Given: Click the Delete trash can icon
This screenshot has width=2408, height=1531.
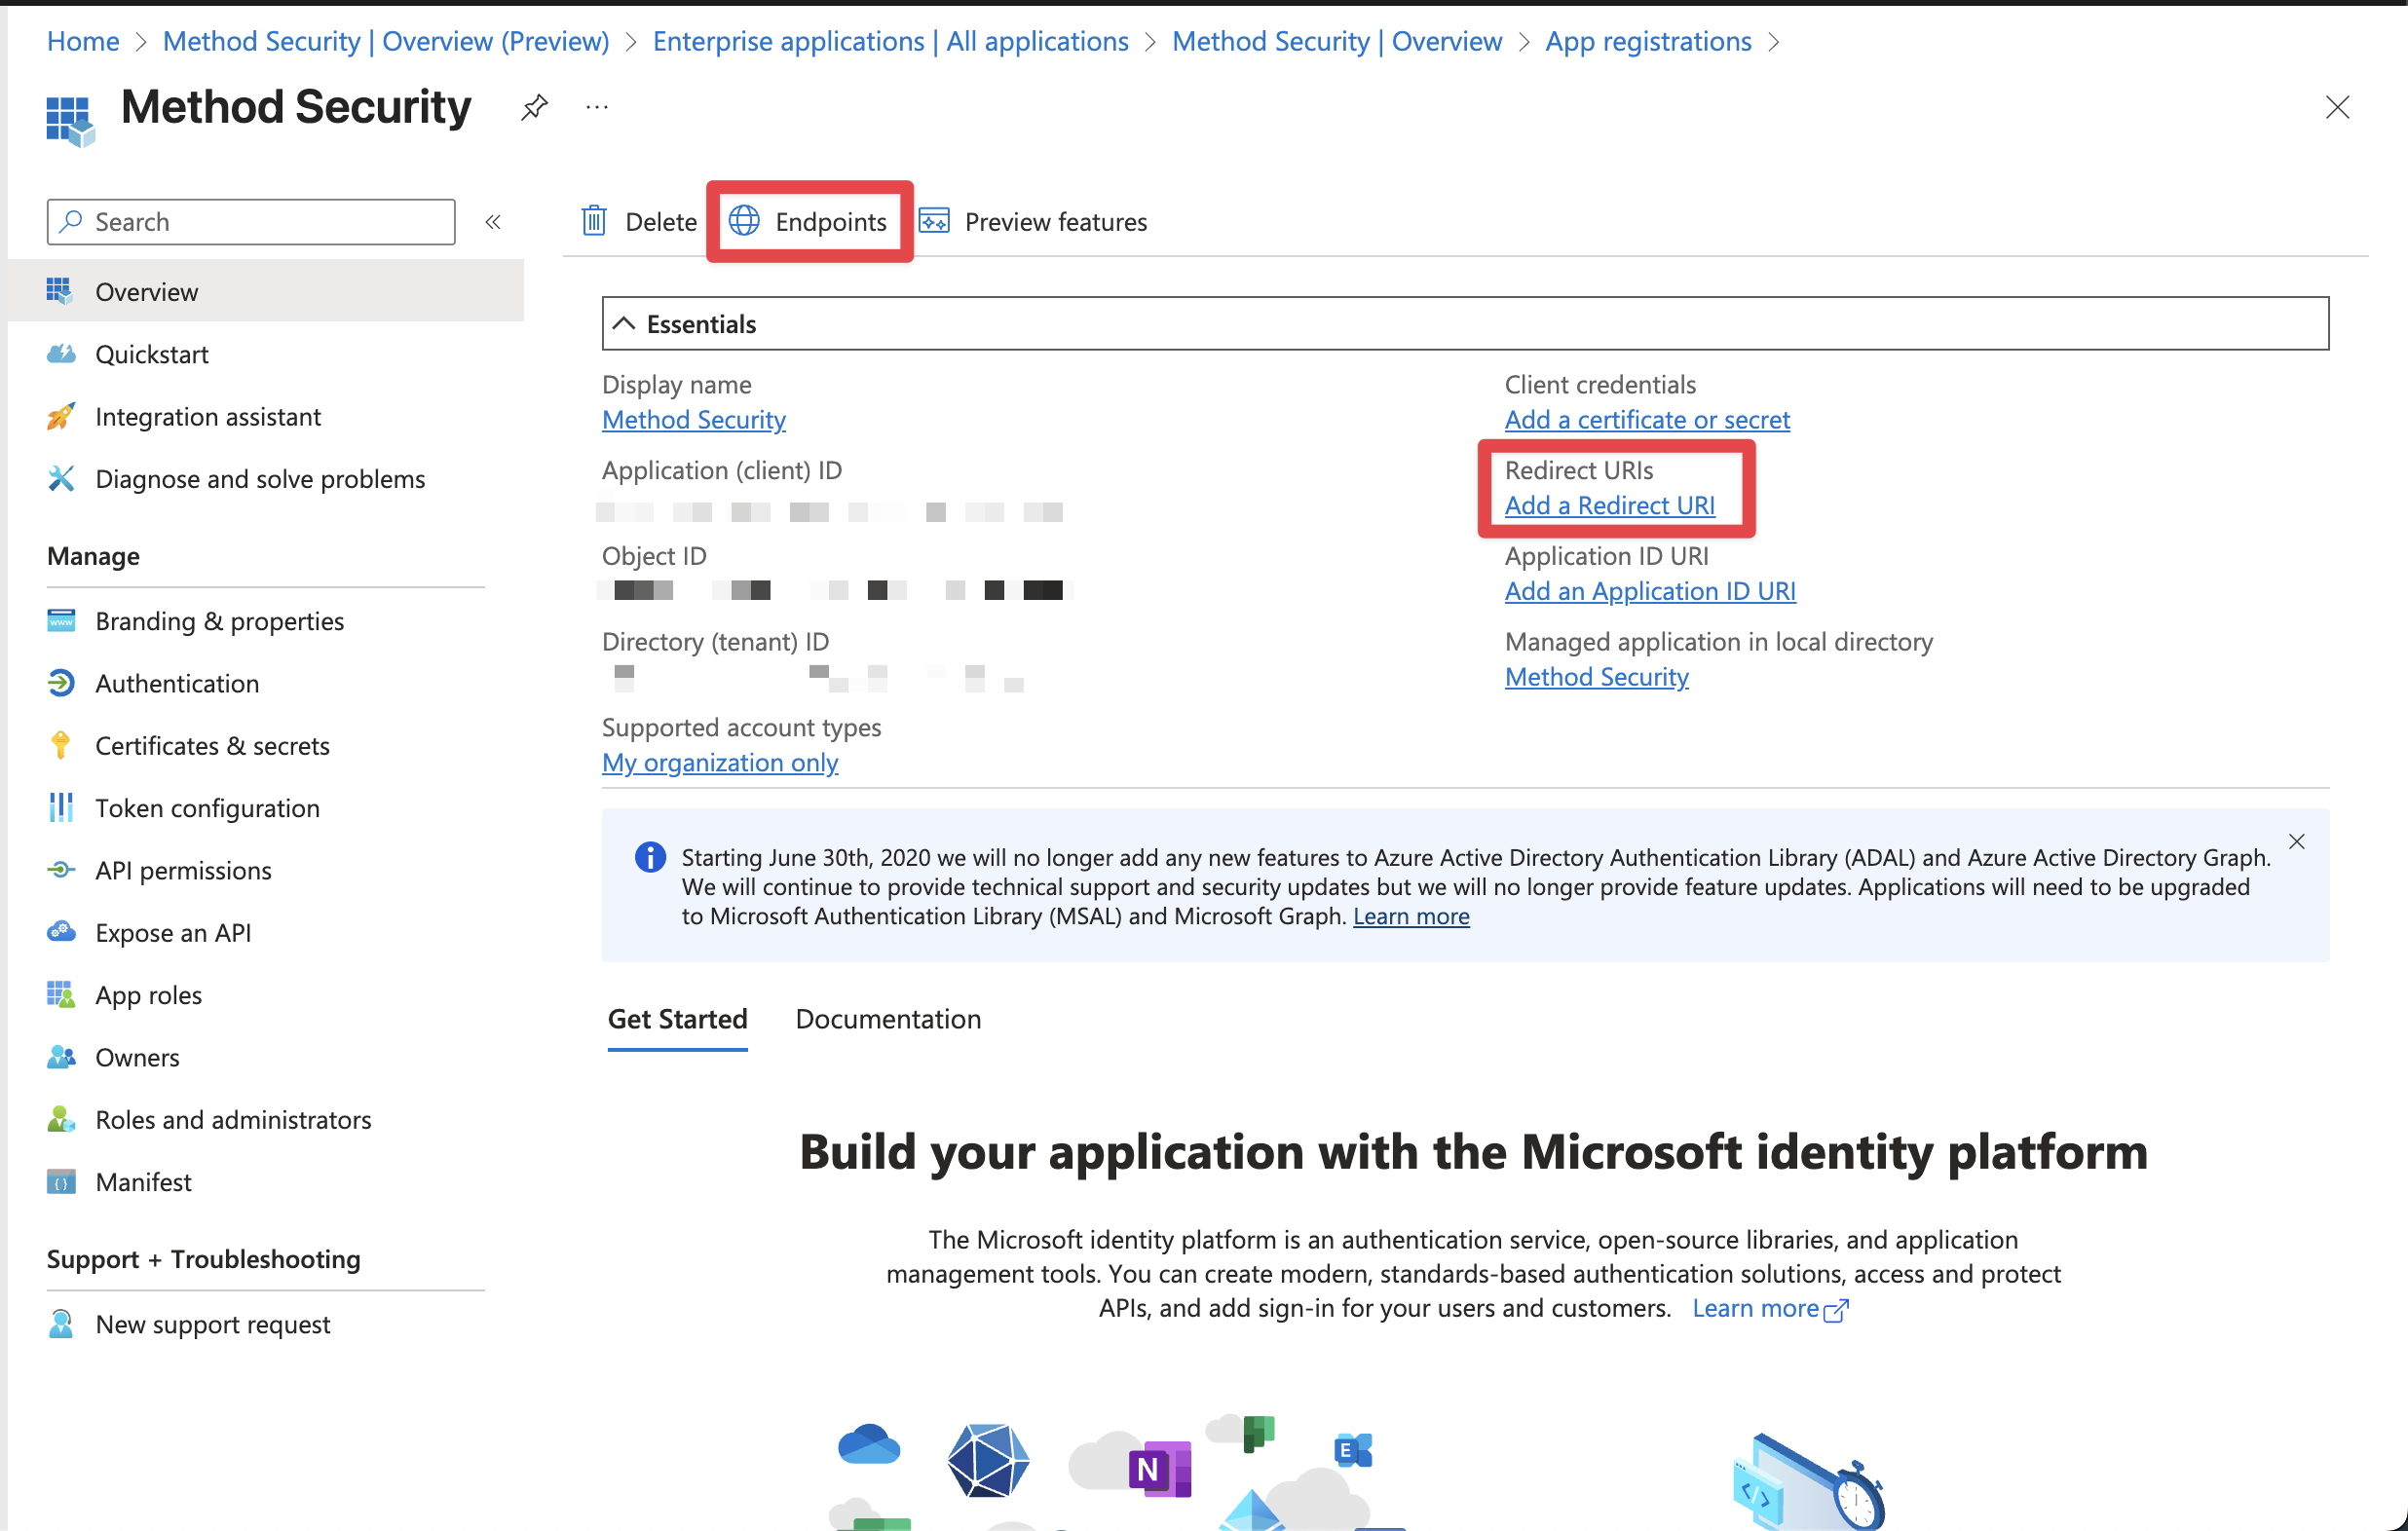Looking at the screenshot, I should 594,221.
